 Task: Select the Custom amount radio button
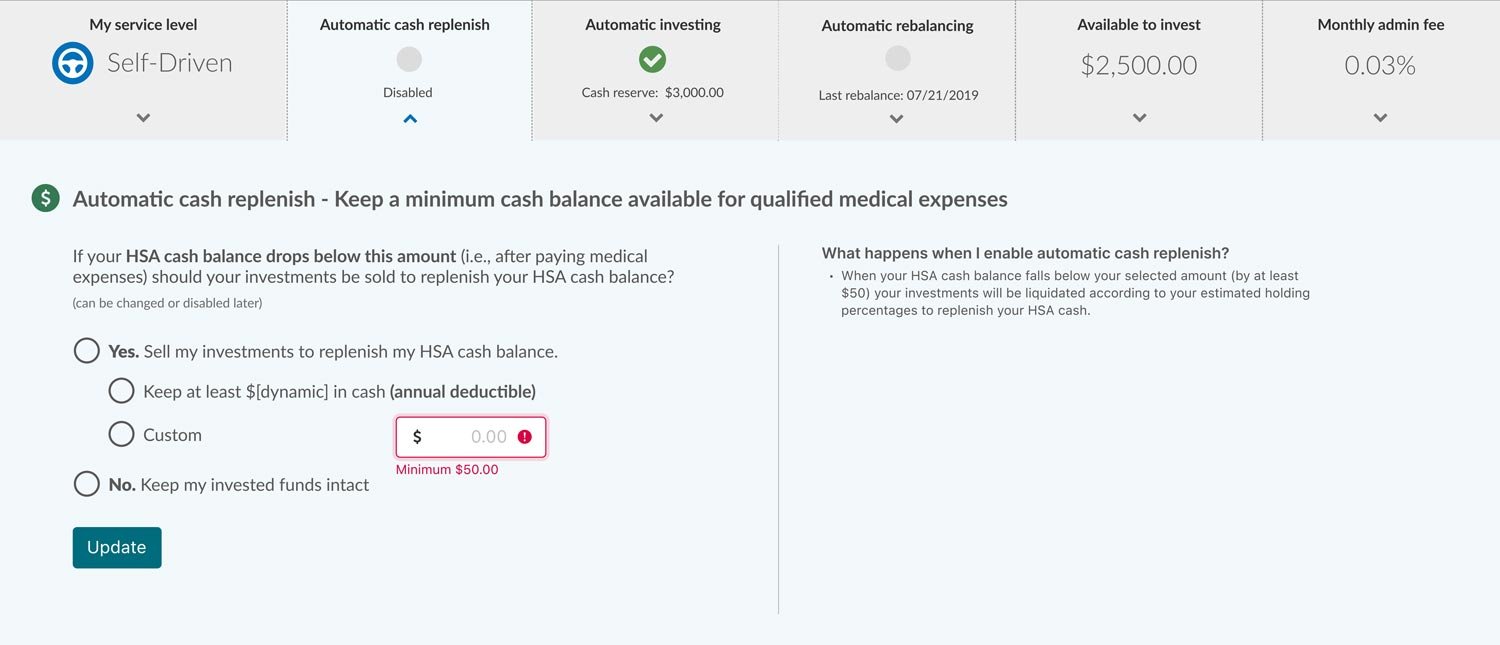point(121,434)
